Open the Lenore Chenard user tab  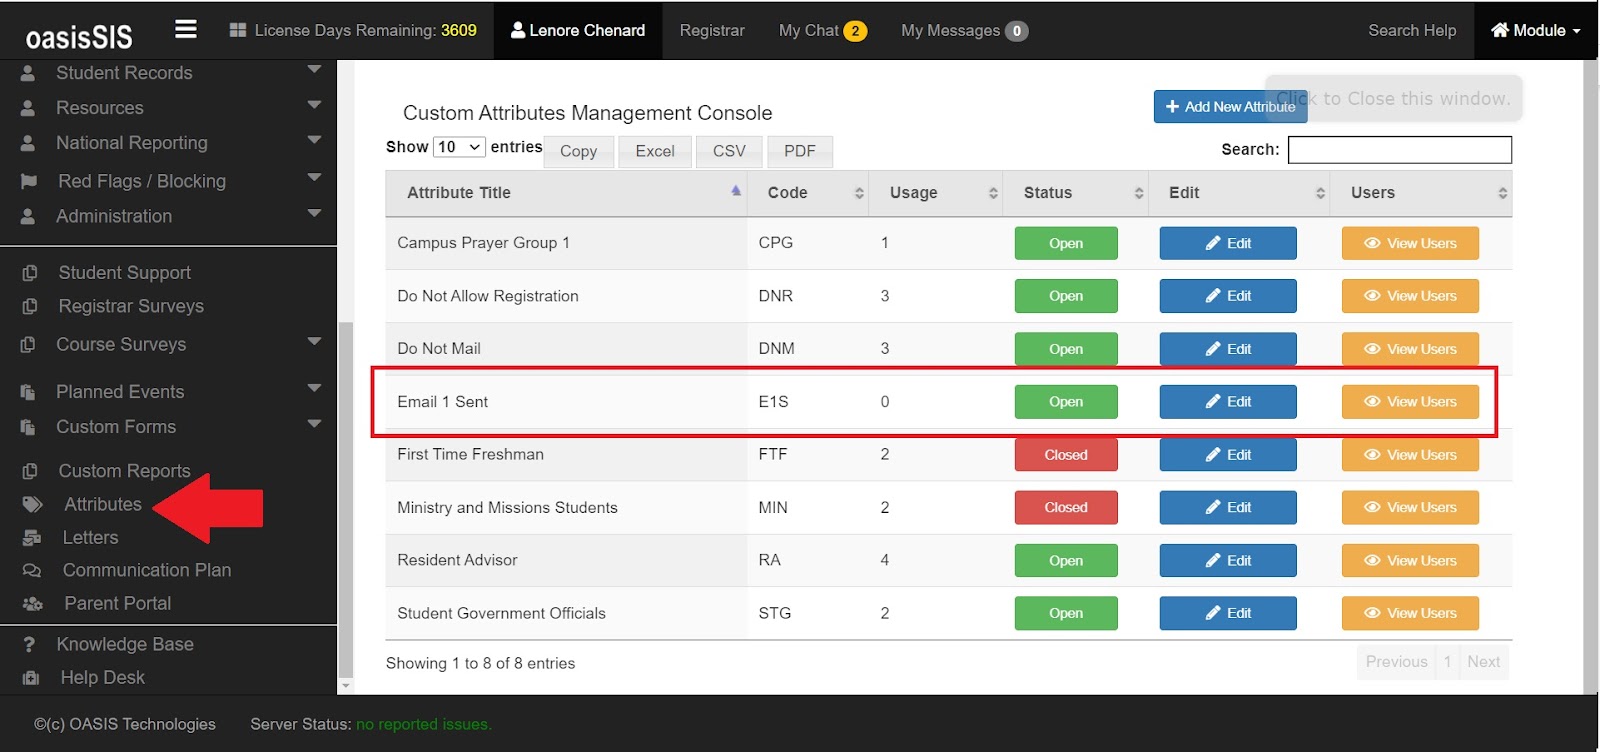click(x=578, y=30)
